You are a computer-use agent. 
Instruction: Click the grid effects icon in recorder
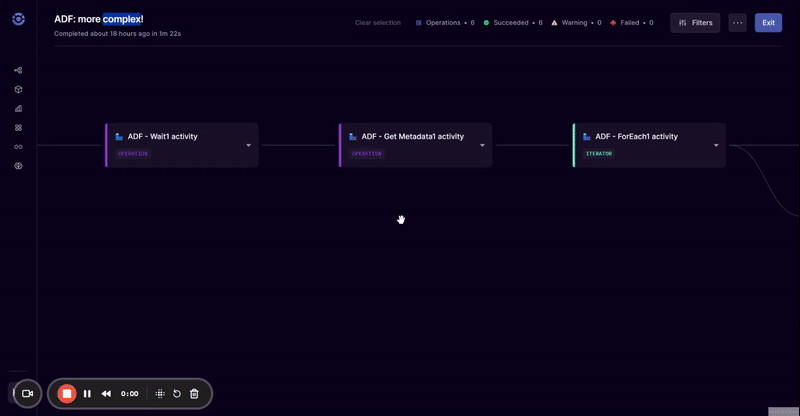pos(160,394)
